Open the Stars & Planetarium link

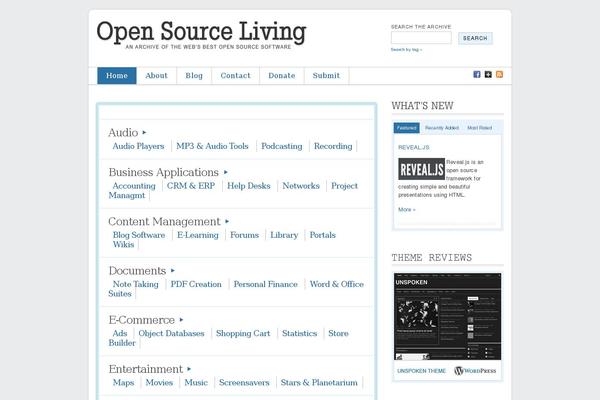[x=319, y=383]
